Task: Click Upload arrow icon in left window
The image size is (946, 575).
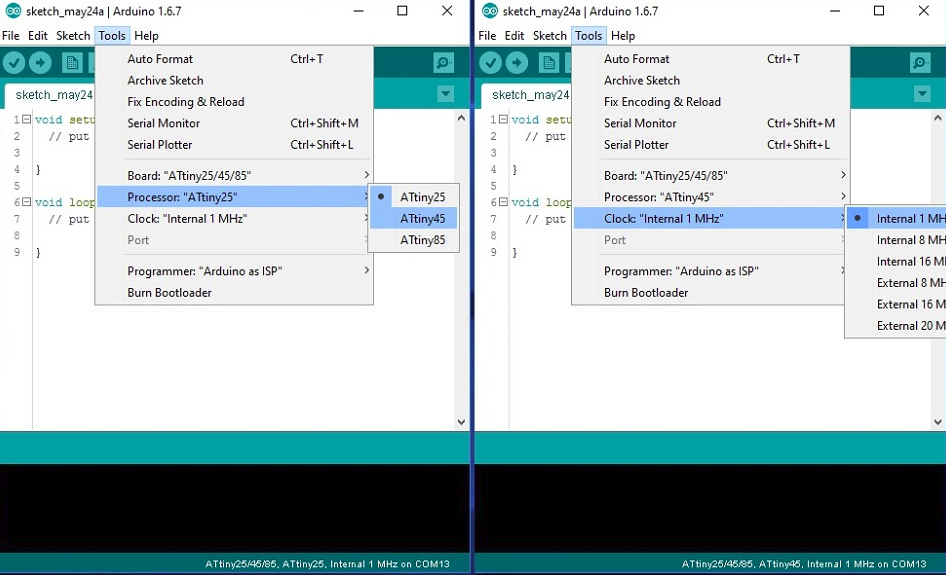Action: pos(40,62)
